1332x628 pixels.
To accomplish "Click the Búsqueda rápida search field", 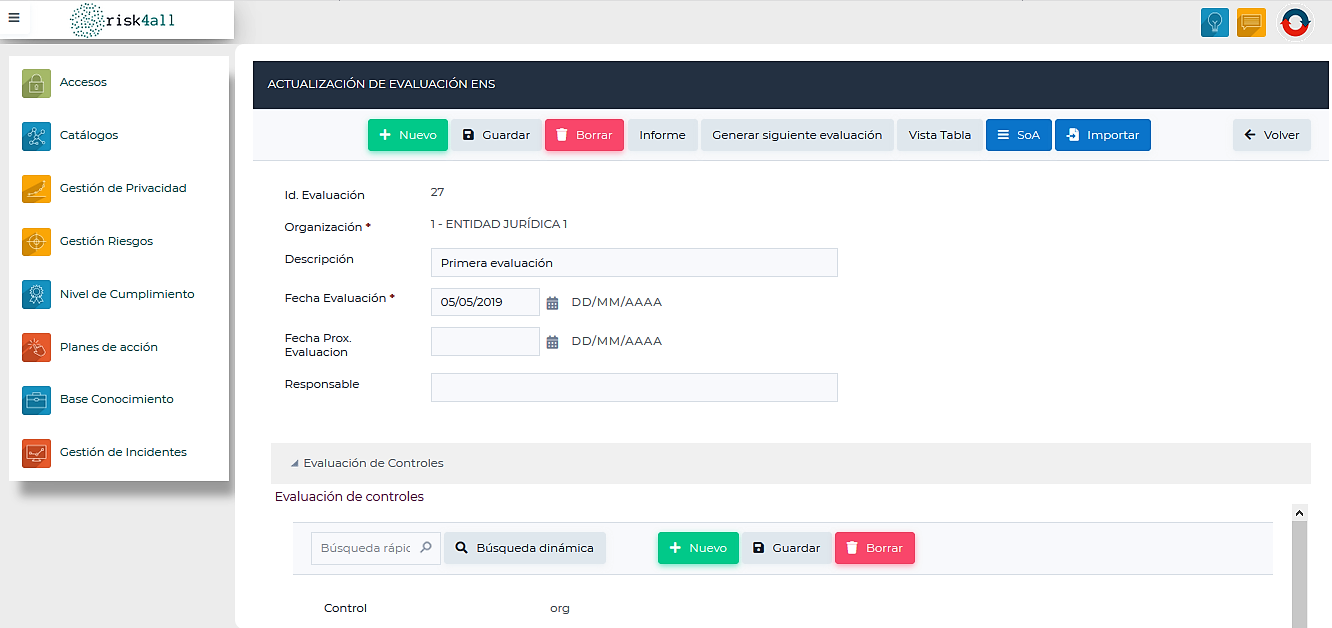I will 376,548.
